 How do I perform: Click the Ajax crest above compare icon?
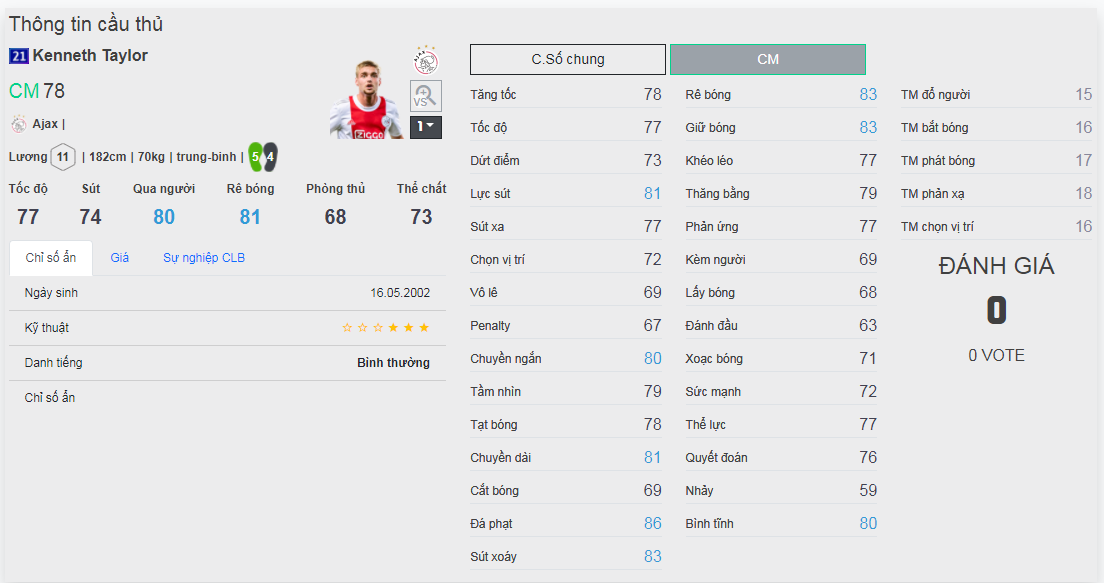point(426,61)
